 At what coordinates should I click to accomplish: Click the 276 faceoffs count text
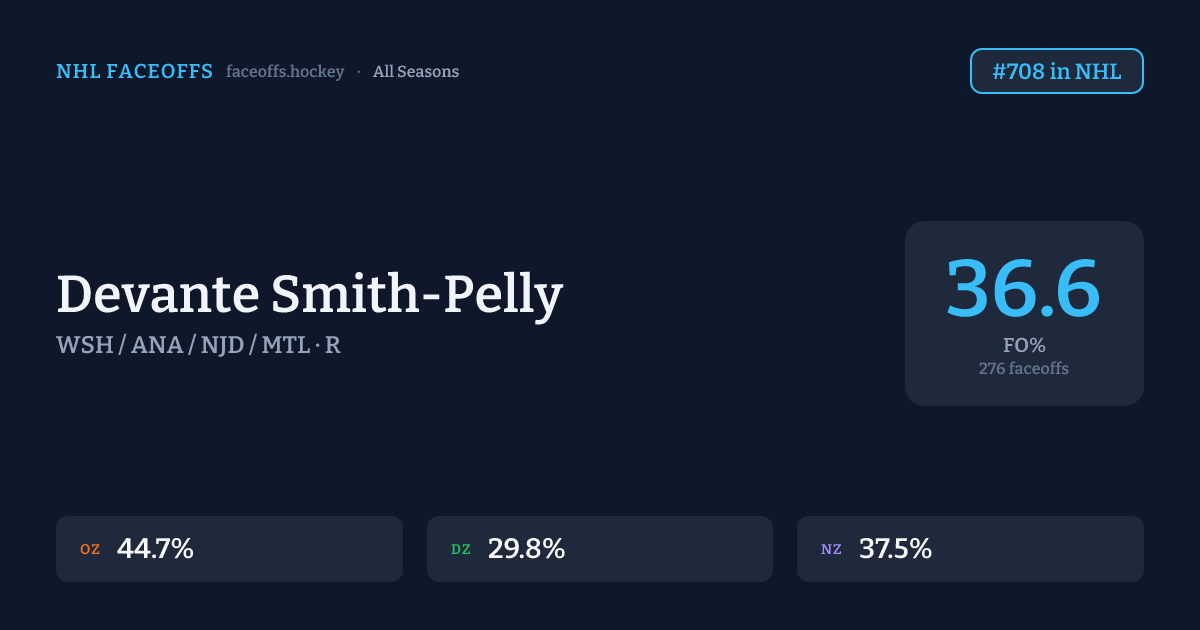point(1024,369)
